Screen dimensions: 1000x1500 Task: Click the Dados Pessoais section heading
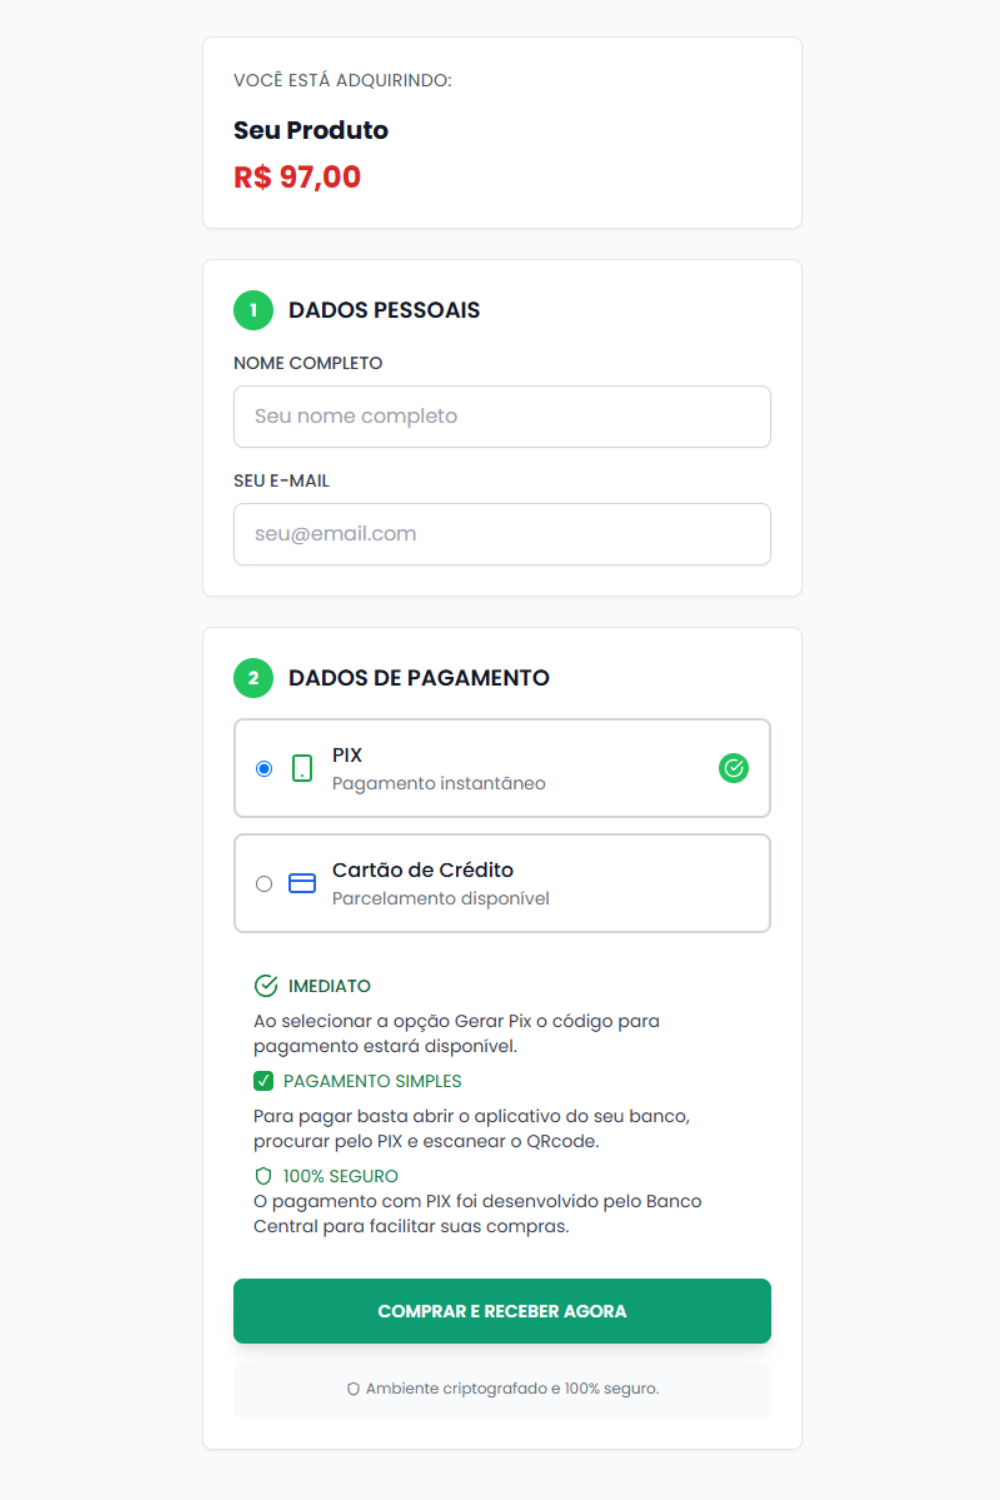click(x=384, y=310)
